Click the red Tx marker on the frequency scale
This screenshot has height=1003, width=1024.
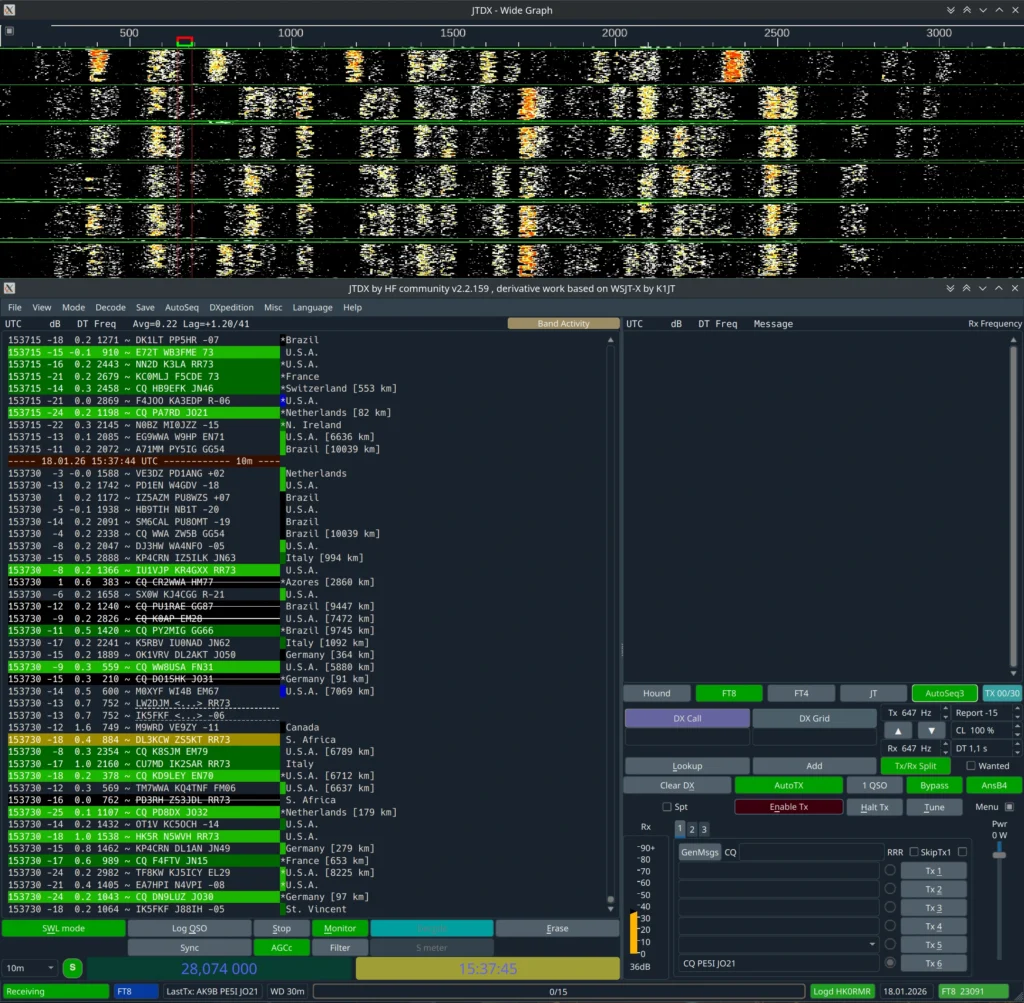(x=184, y=41)
